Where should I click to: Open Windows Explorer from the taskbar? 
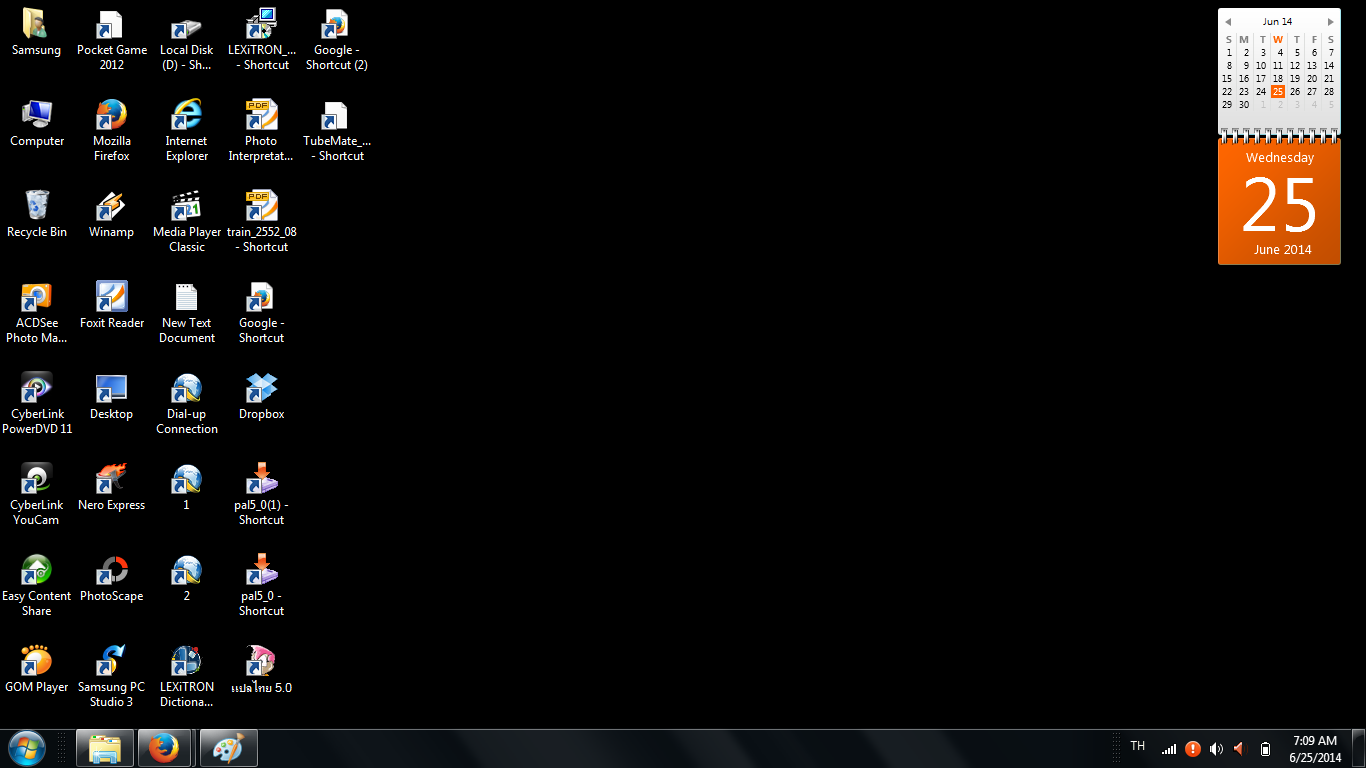pos(105,748)
